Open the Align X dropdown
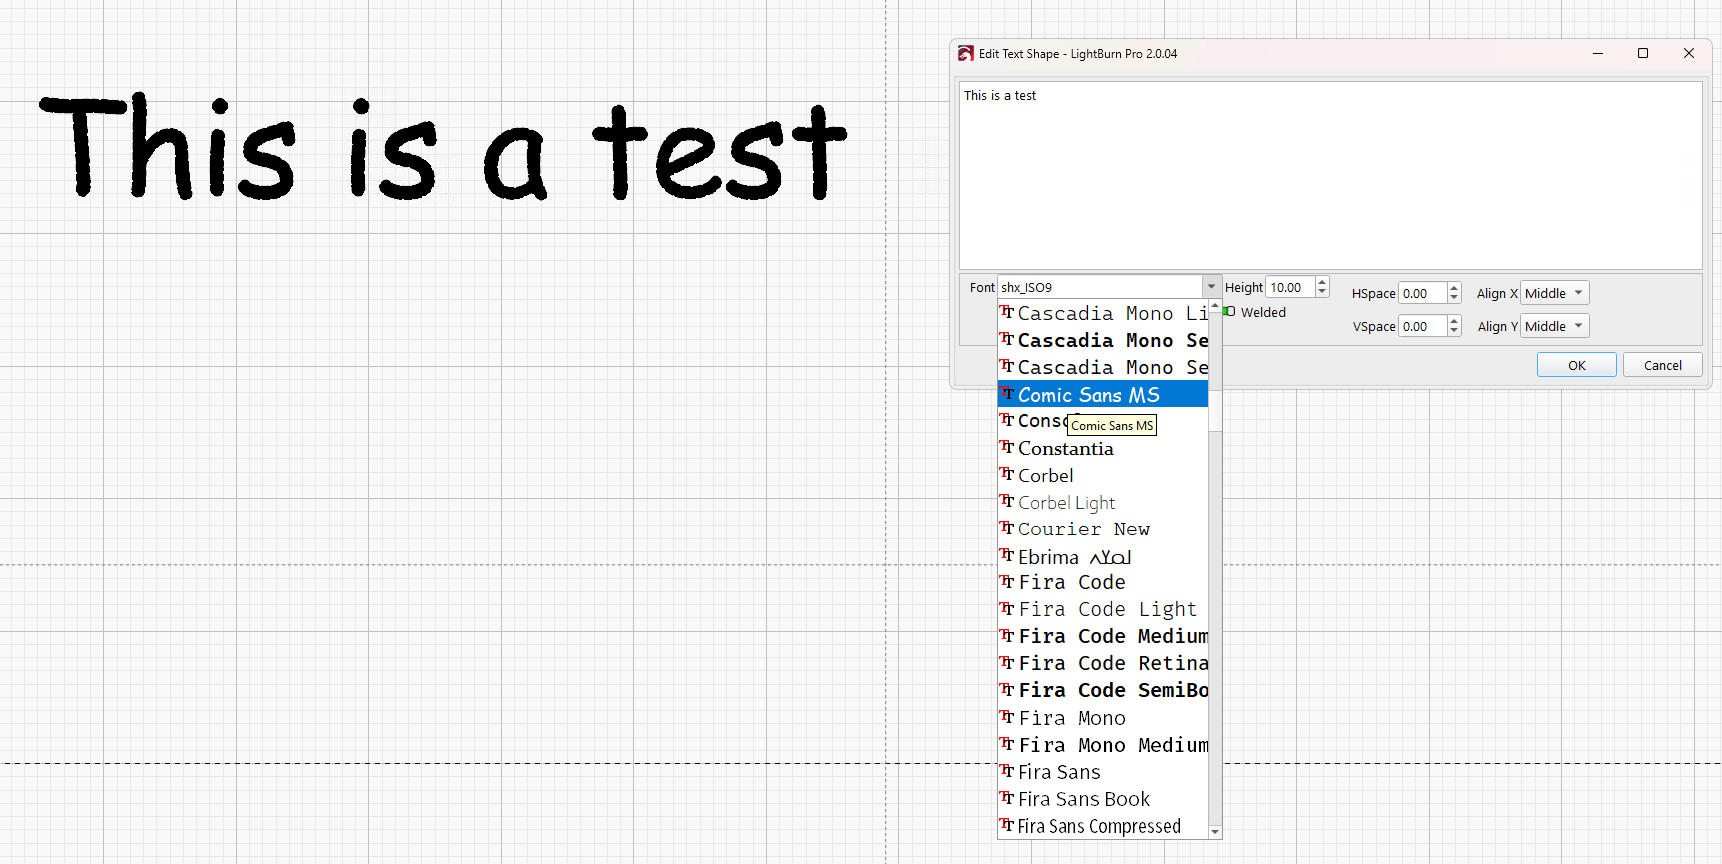This screenshot has width=1722, height=864. (1554, 293)
